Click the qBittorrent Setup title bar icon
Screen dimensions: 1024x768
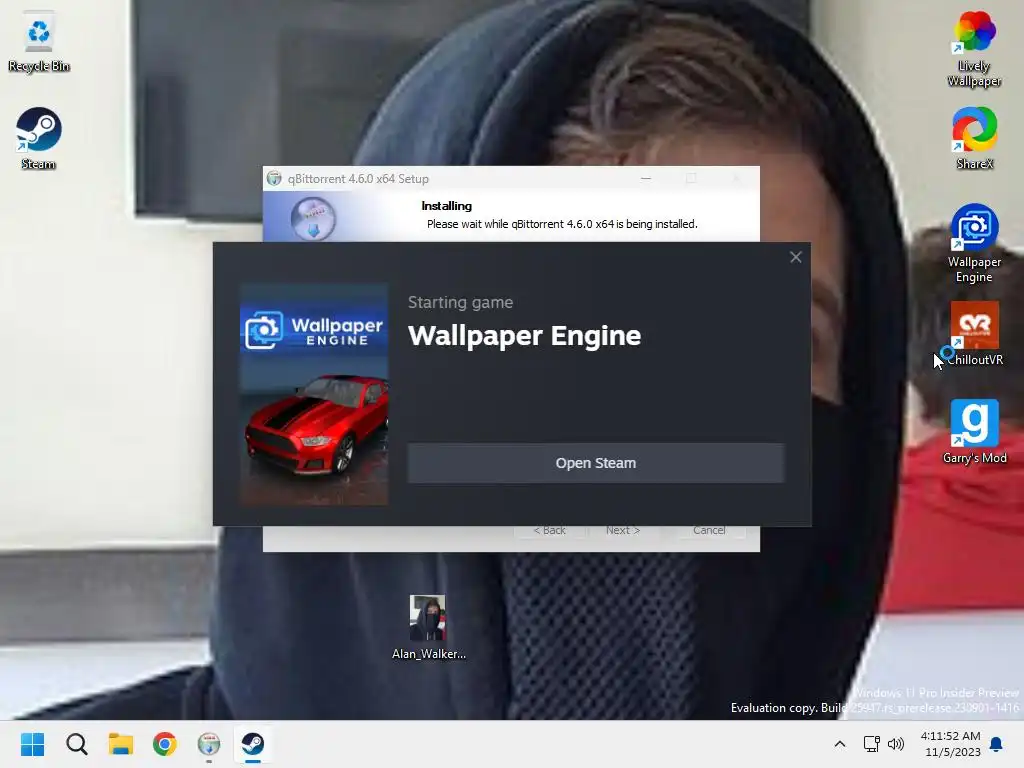pos(274,178)
